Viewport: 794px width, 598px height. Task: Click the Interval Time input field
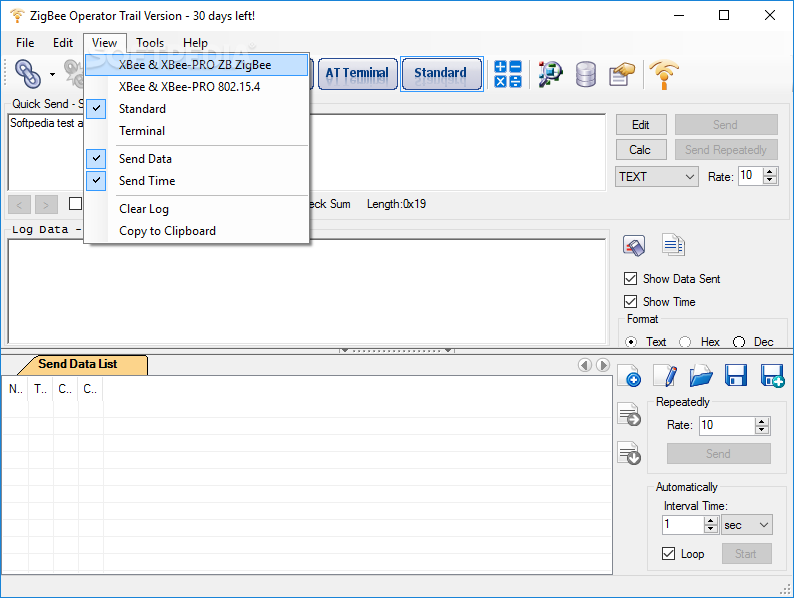[x=683, y=525]
